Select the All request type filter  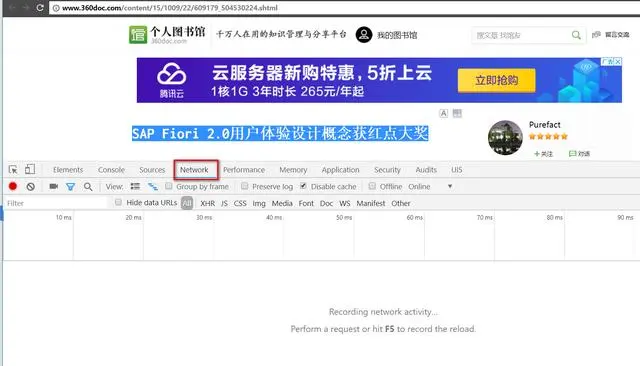click(x=187, y=203)
